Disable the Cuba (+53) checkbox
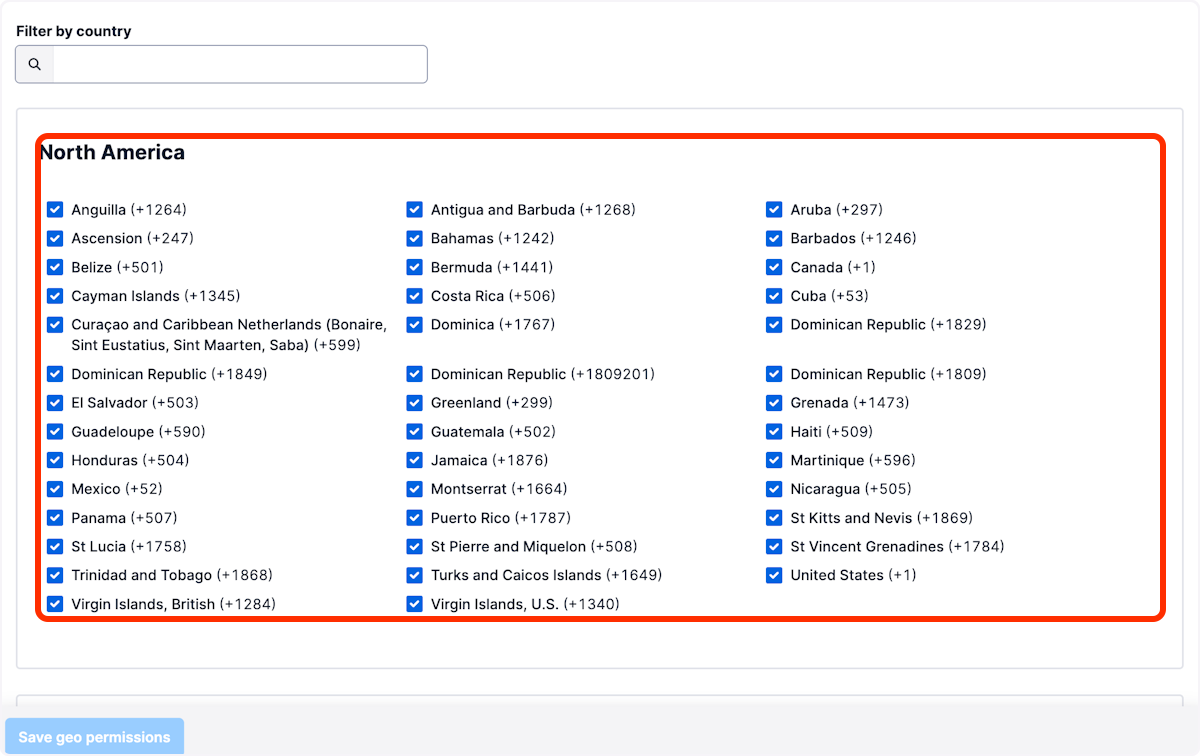 coord(774,296)
